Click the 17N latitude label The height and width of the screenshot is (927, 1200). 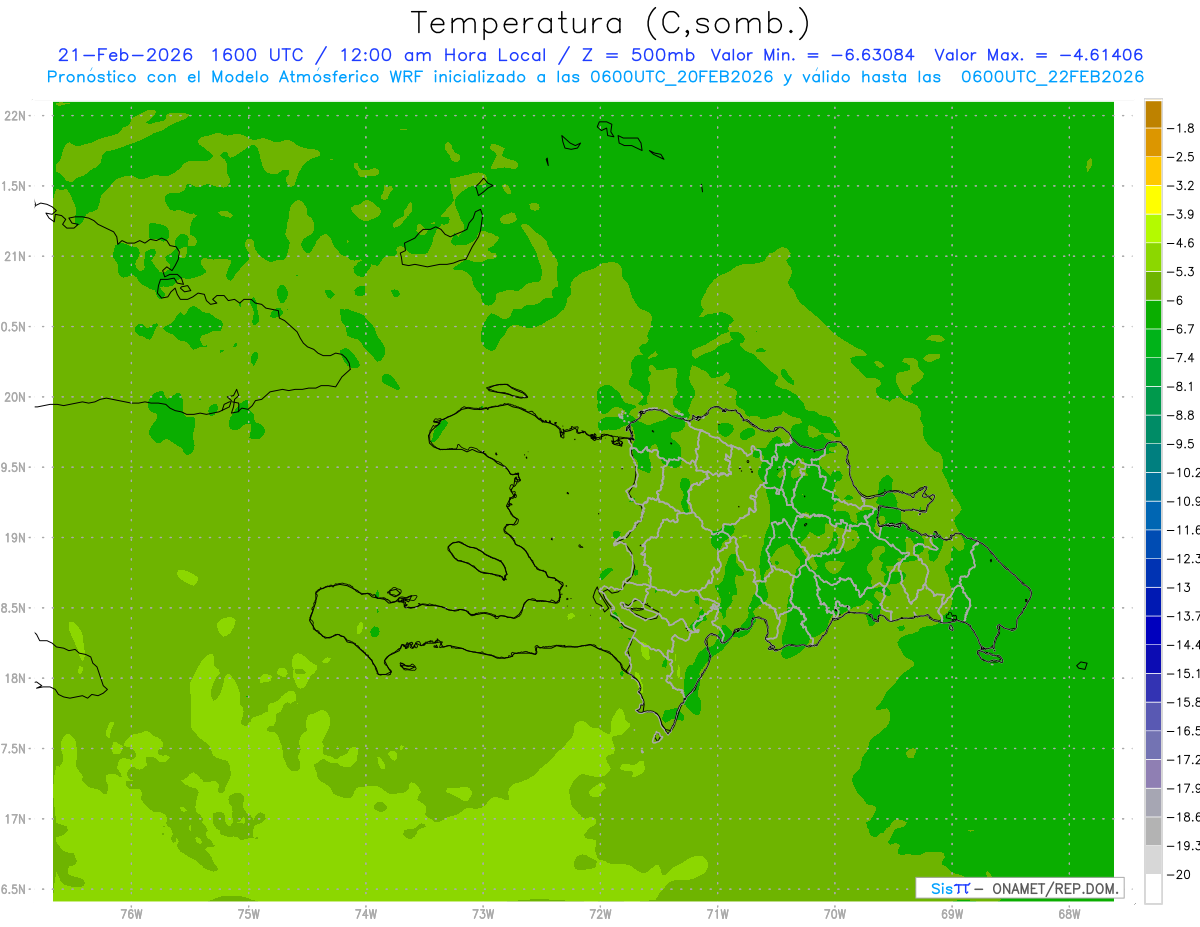coord(16,819)
